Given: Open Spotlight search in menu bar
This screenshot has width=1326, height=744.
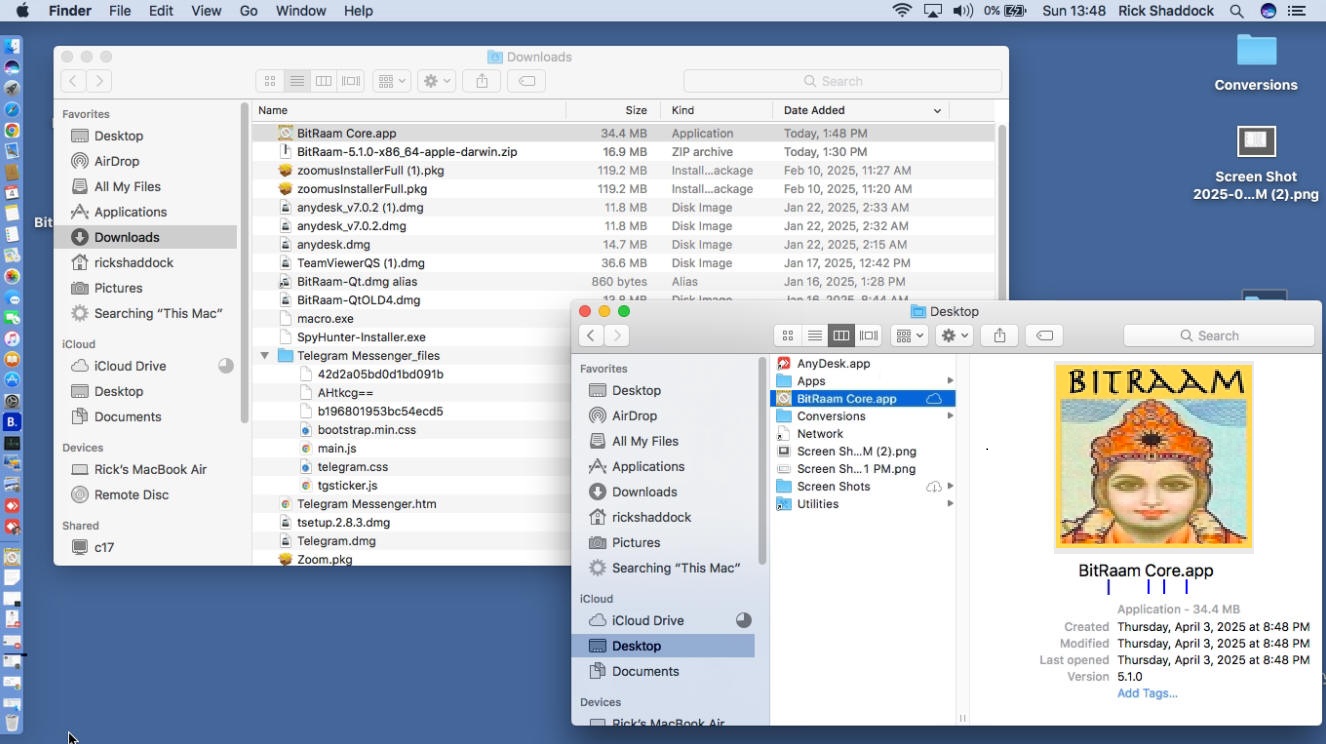Looking at the screenshot, I should 1237,11.
